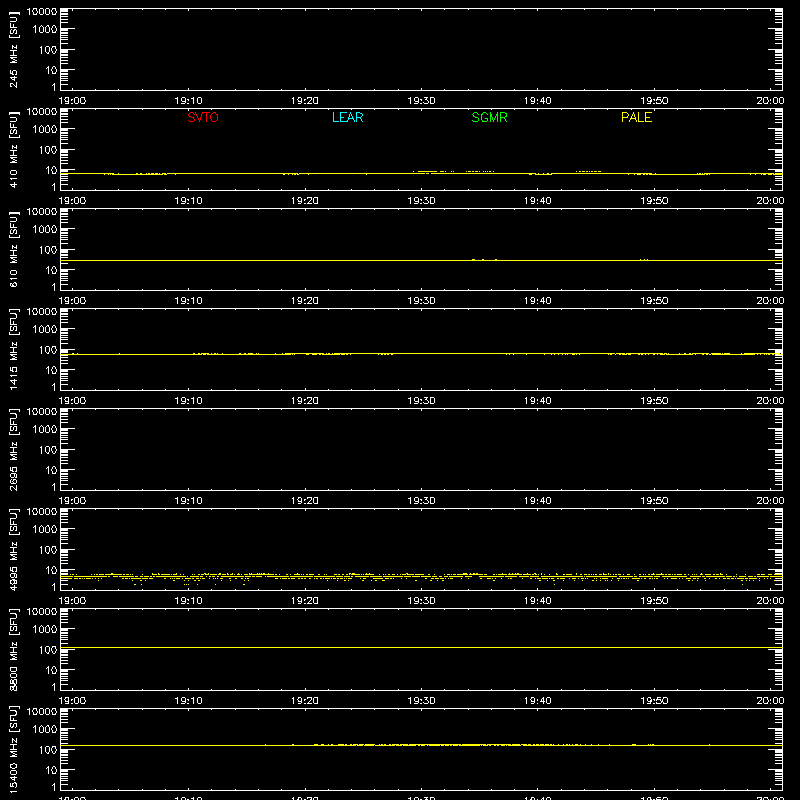Select the 410 MHz [SFU] axis title

[13, 149]
